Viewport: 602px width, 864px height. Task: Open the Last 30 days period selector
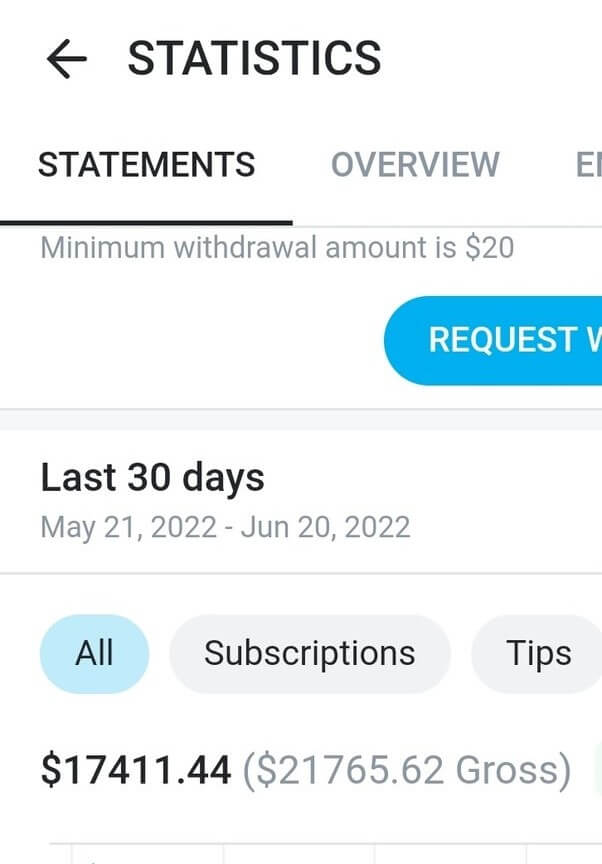(153, 478)
